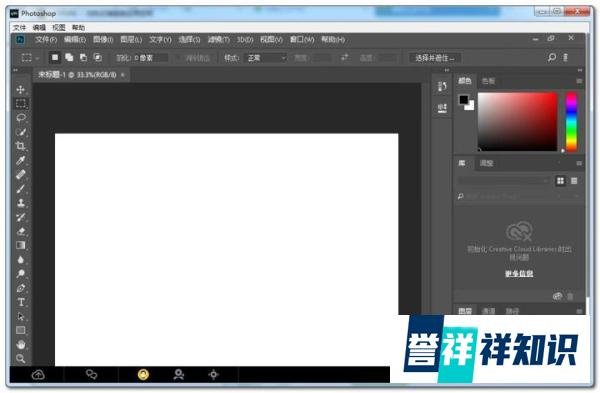Expand the collapsed icon panel arrows
Image resolution: width=600 pixels, height=393 pixels.
pyautogui.click(x=447, y=70)
